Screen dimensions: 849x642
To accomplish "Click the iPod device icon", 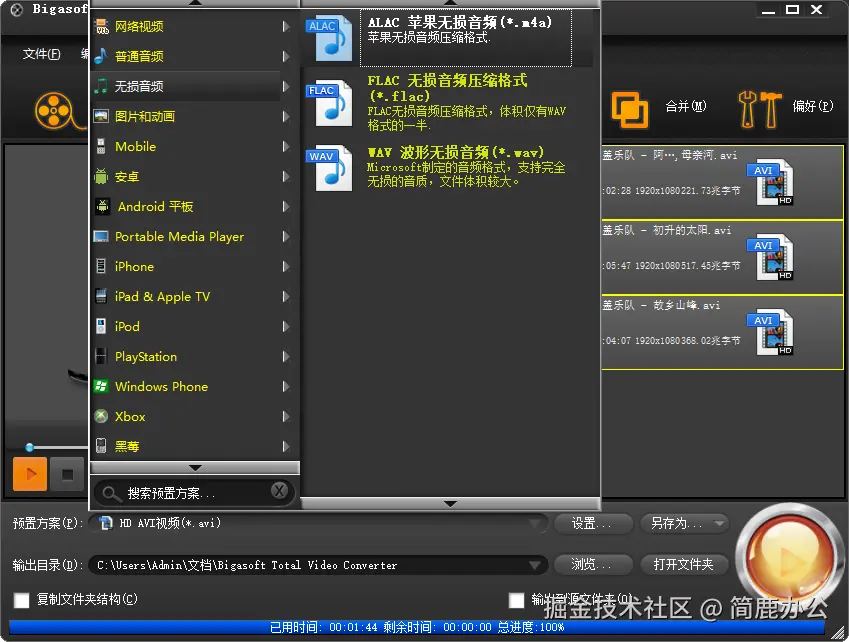I will point(101,326).
